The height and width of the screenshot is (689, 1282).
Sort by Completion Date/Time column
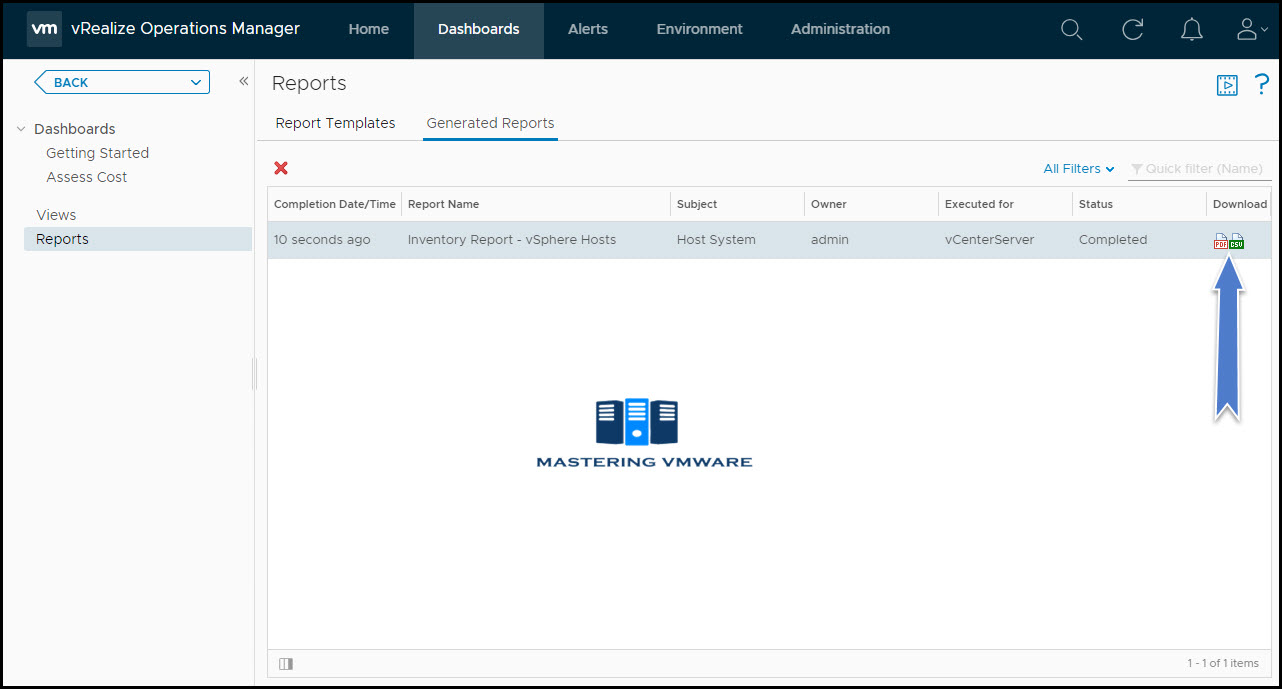point(335,204)
